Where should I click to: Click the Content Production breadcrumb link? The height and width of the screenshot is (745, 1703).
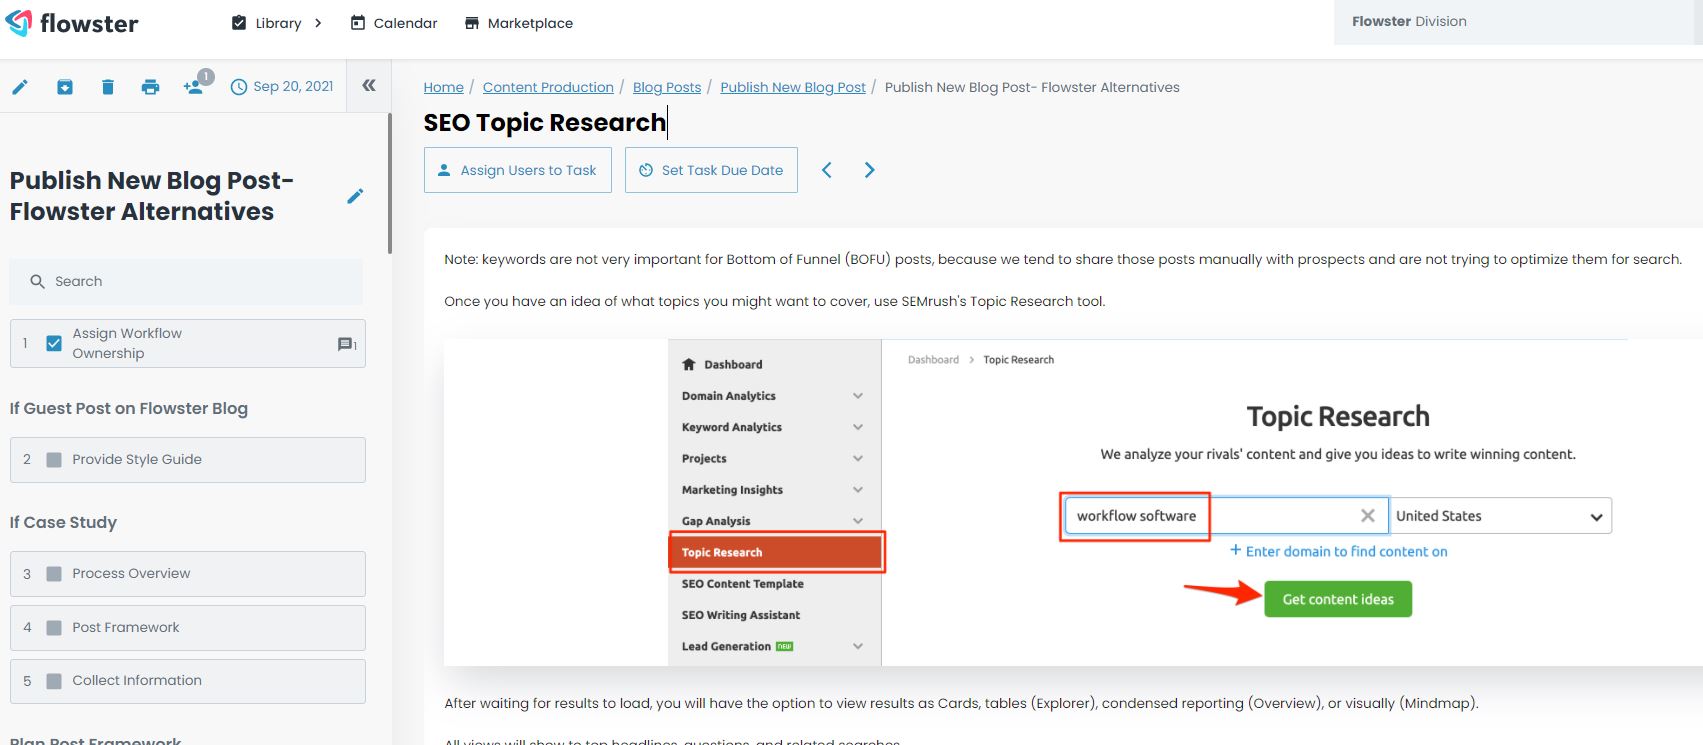pyautogui.click(x=548, y=87)
